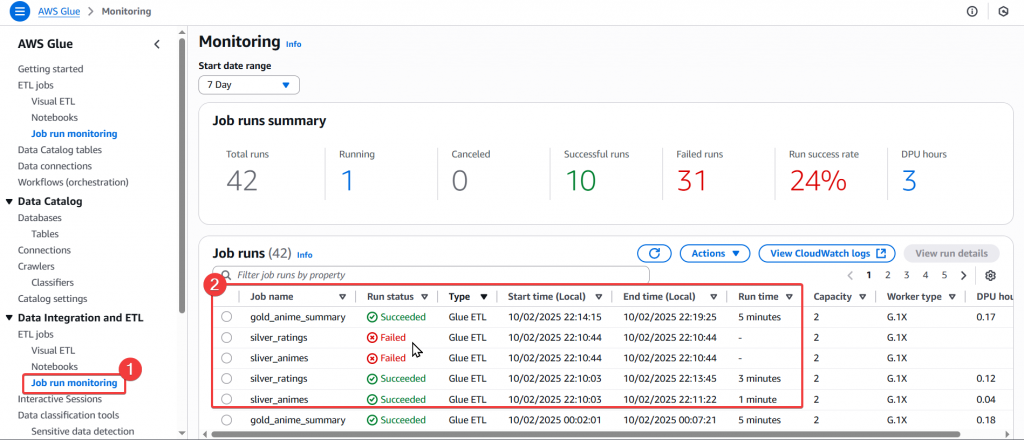The width and height of the screenshot is (1024, 440).
Task: Go to page 2 of job runs
Action: pyautogui.click(x=888, y=275)
